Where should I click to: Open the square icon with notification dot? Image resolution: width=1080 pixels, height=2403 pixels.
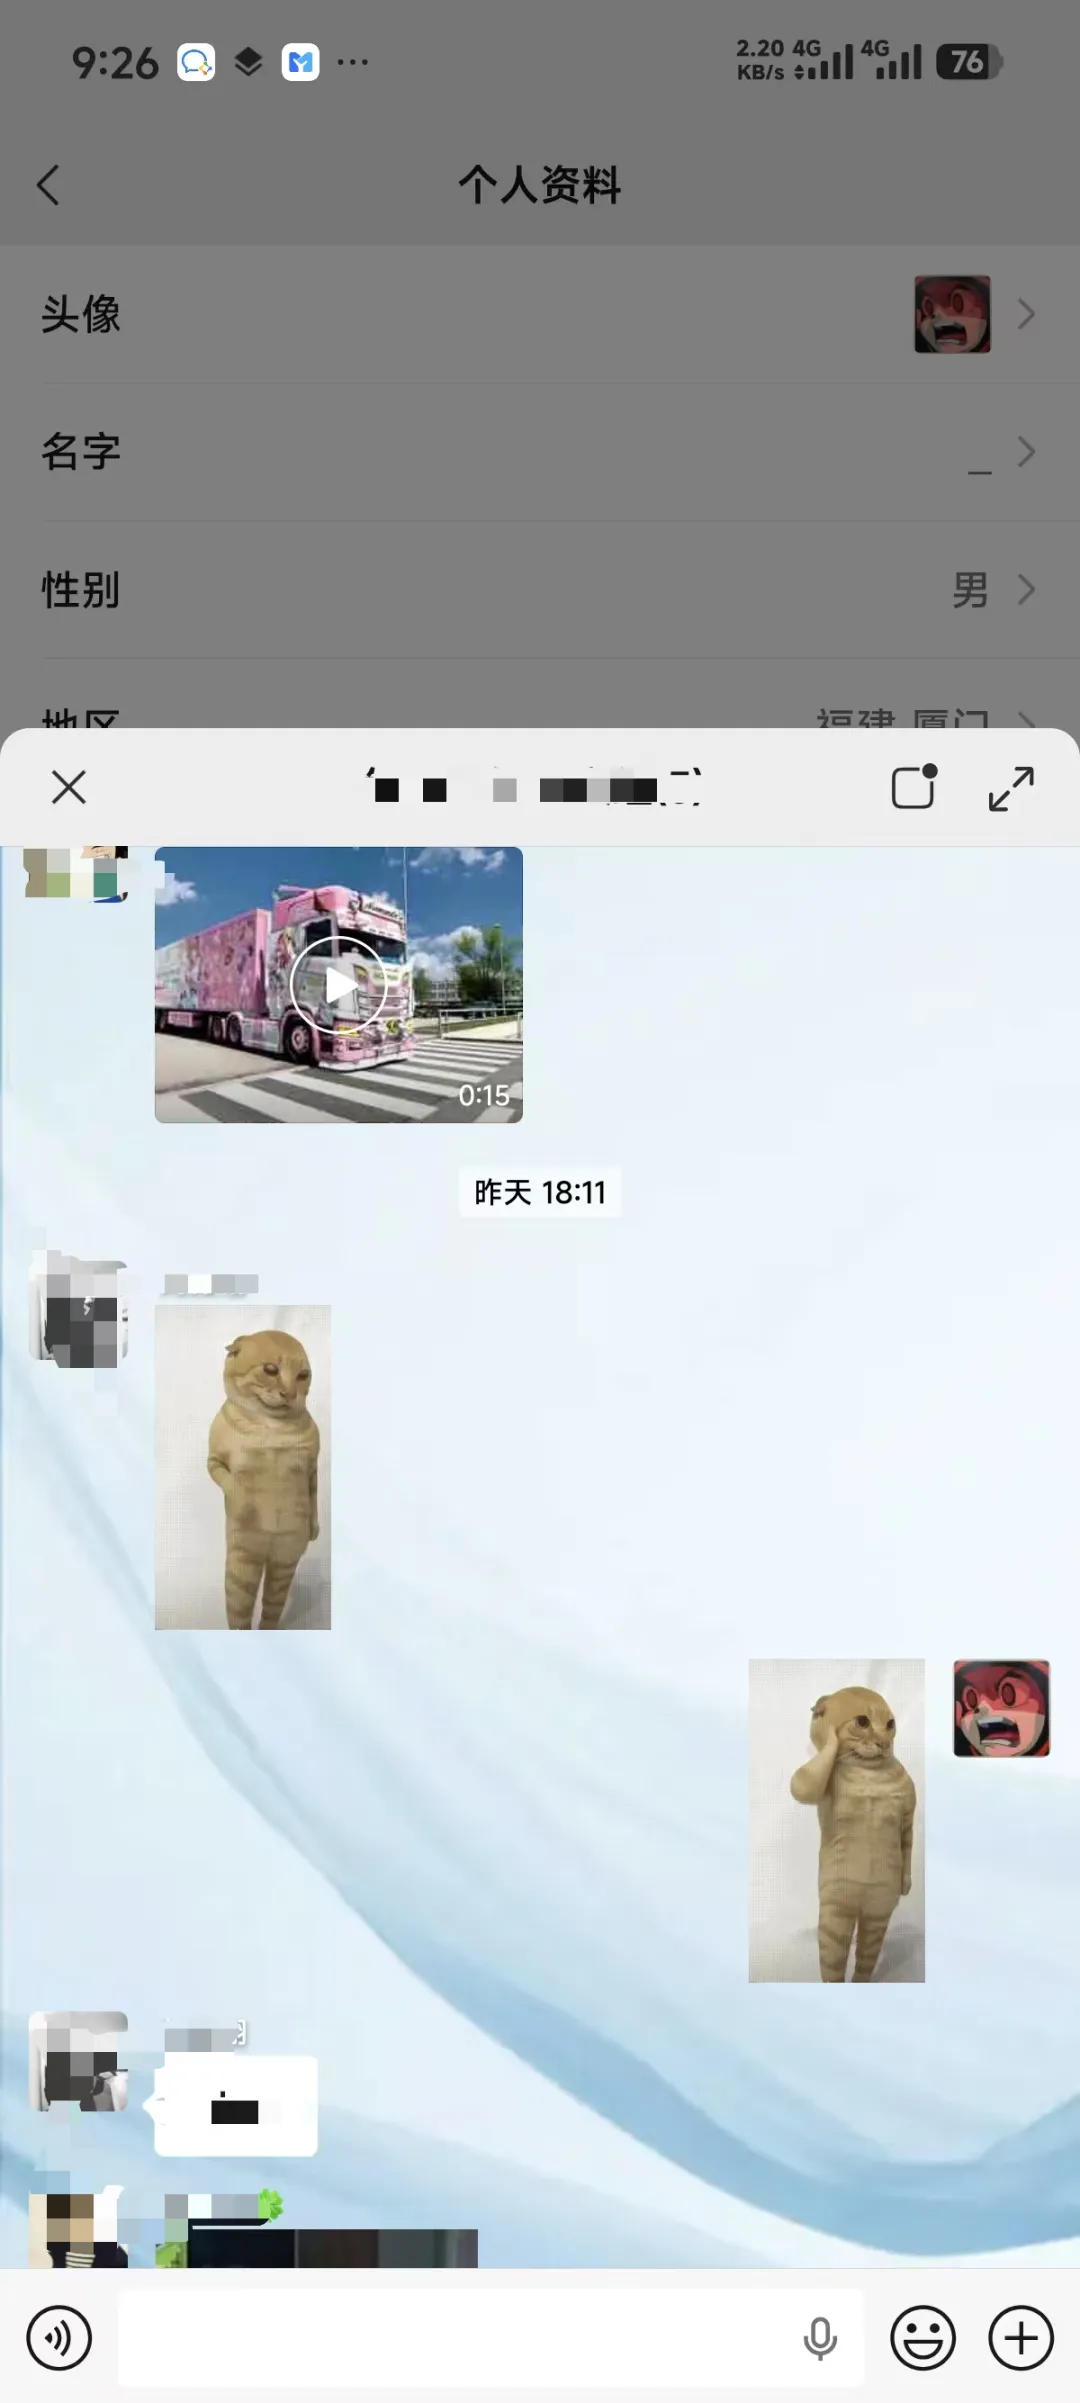coord(914,787)
